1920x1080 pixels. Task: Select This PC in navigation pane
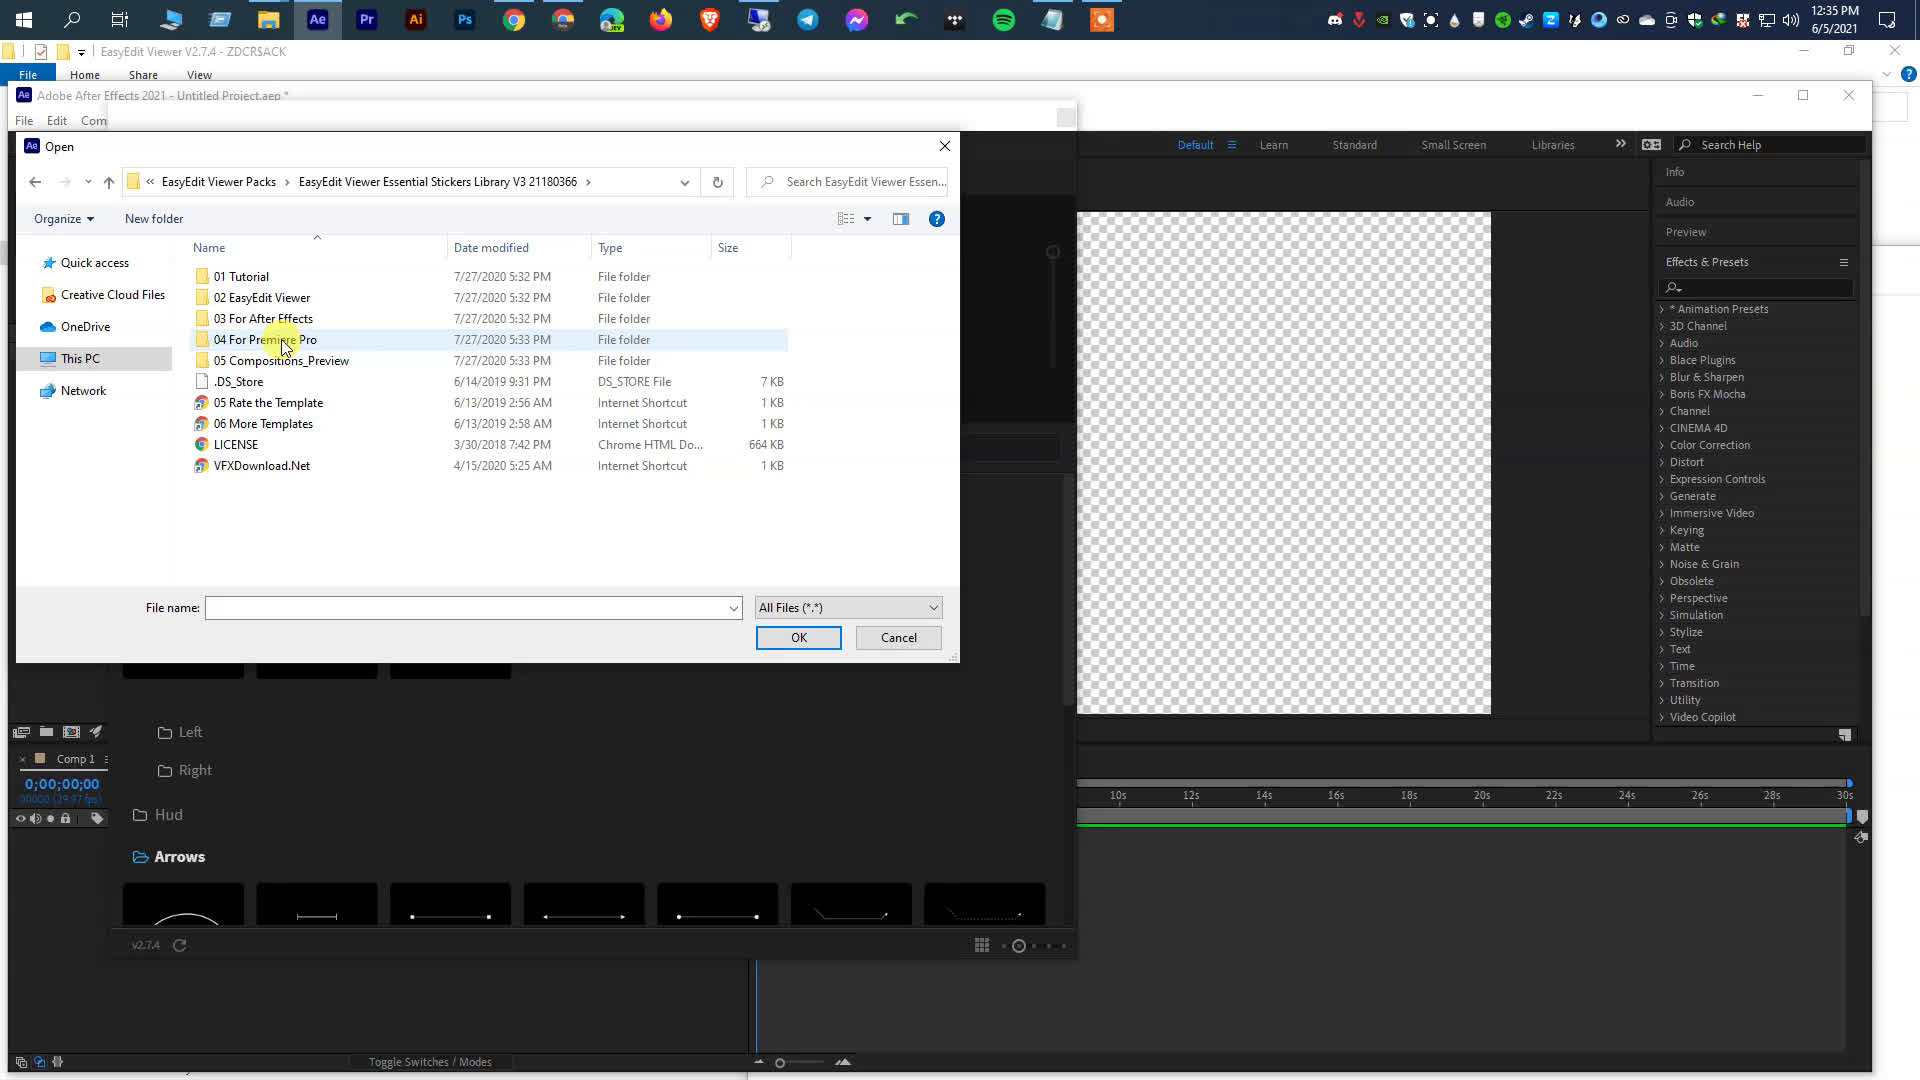(80, 359)
